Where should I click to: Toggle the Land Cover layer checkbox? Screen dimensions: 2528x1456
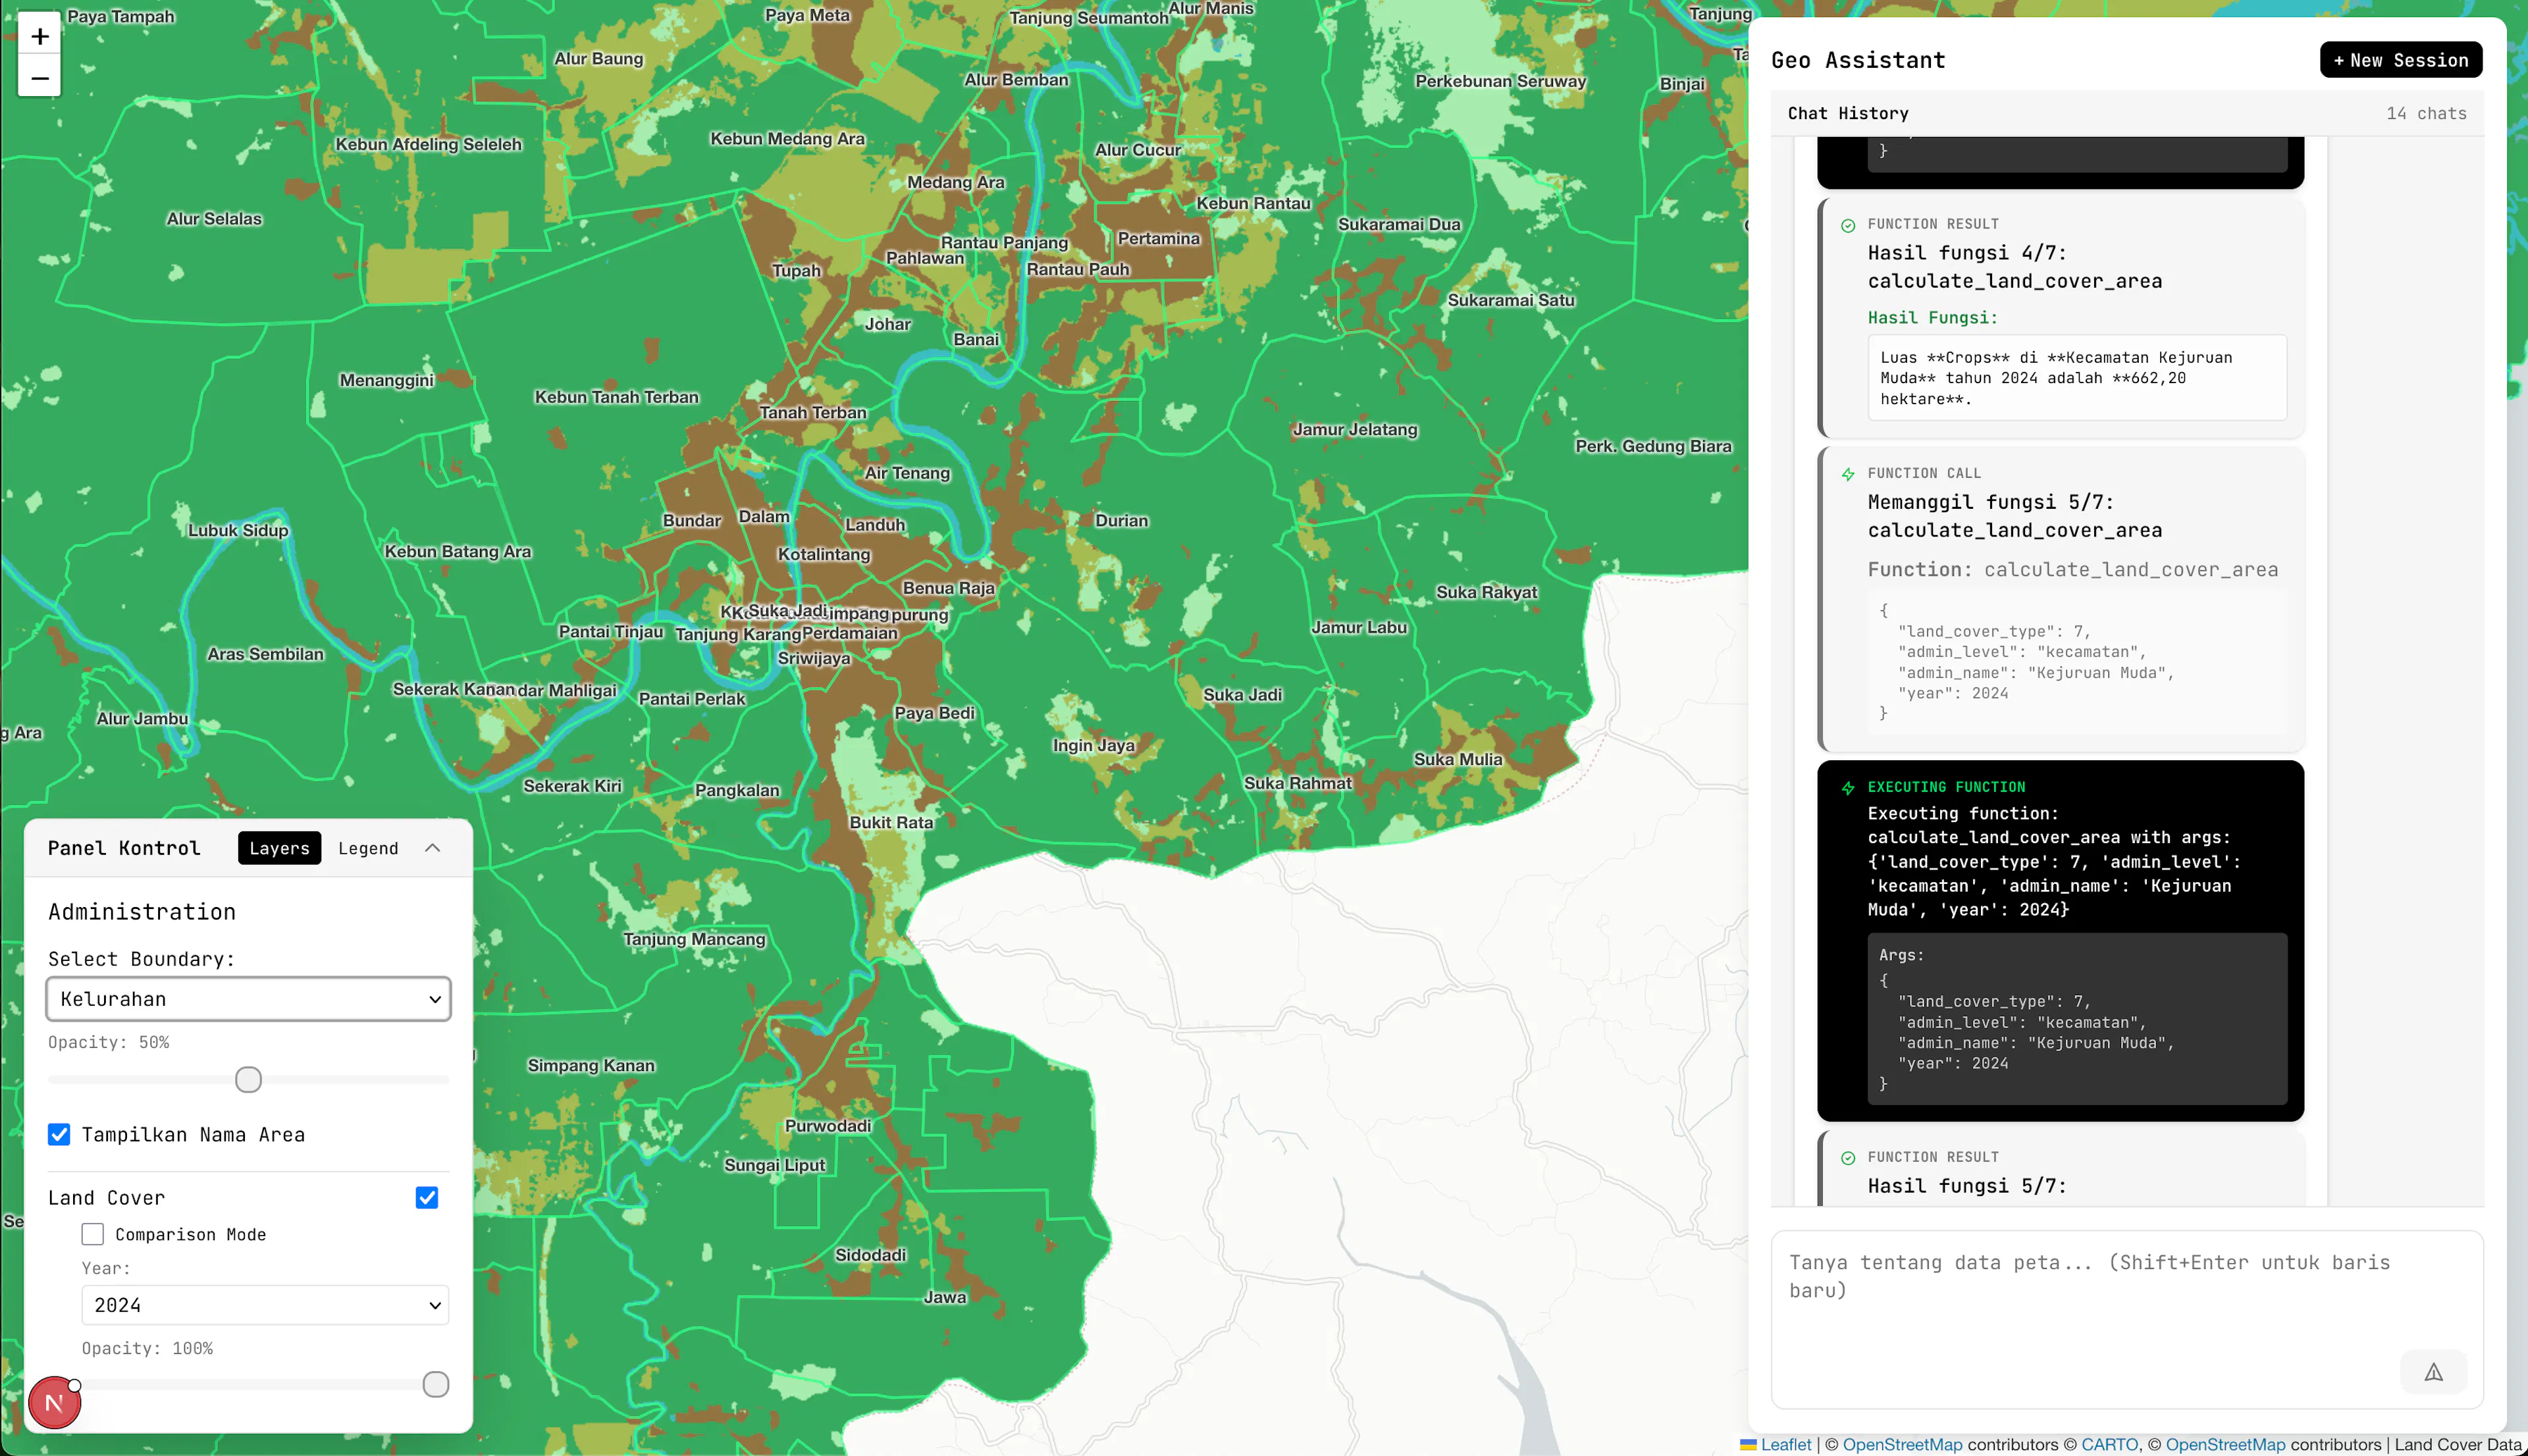pos(427,1197)
